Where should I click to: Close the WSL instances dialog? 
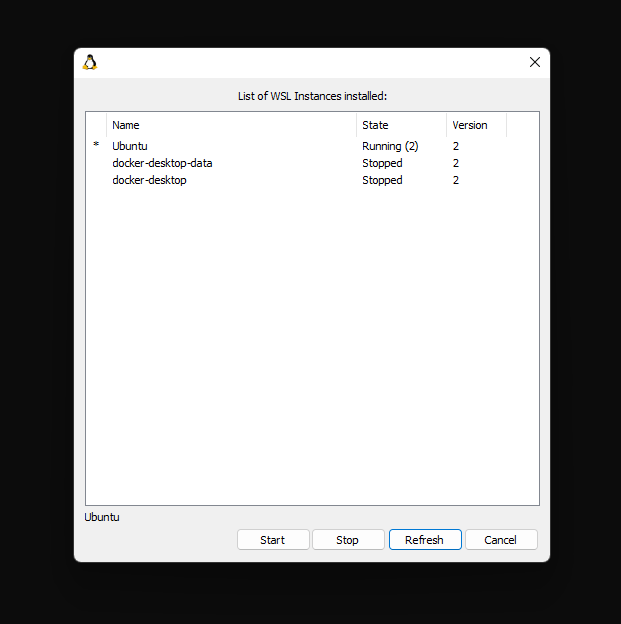[535, 62]
